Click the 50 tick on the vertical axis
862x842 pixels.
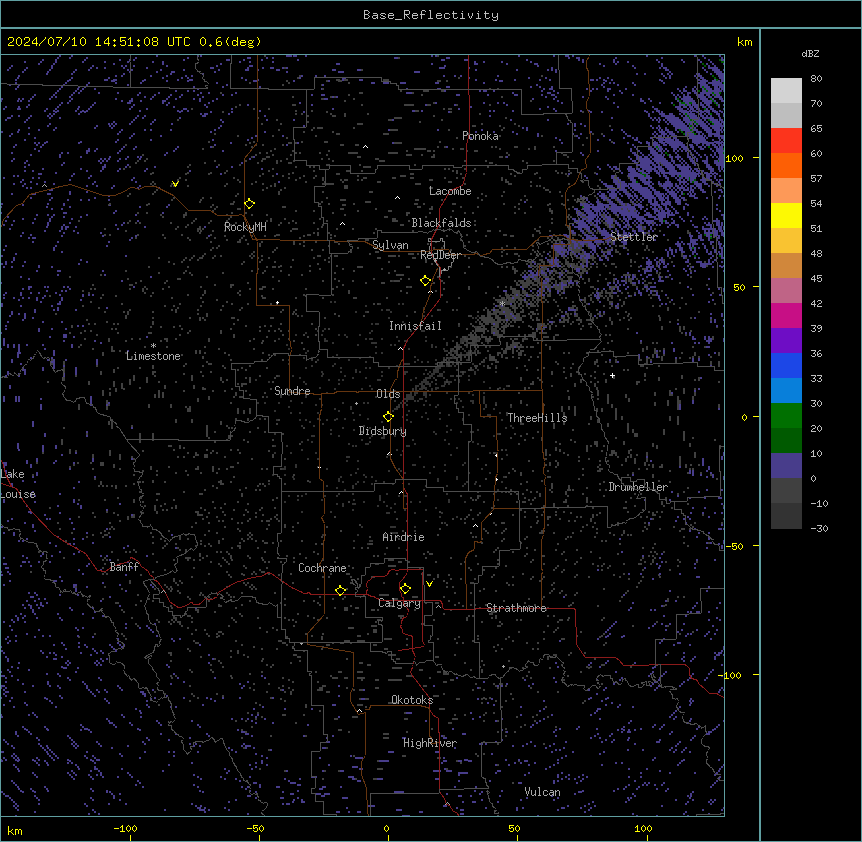[739, 287]
